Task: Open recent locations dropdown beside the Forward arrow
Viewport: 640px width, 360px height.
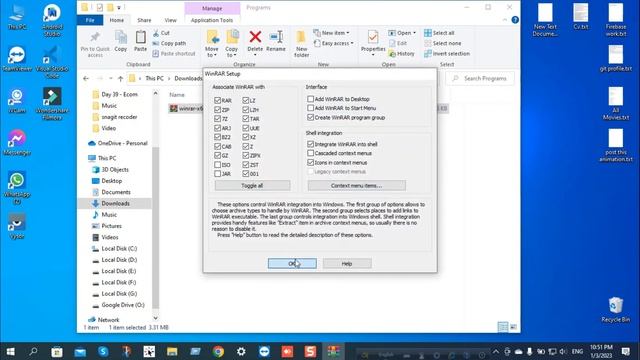Action: (110, 78)
